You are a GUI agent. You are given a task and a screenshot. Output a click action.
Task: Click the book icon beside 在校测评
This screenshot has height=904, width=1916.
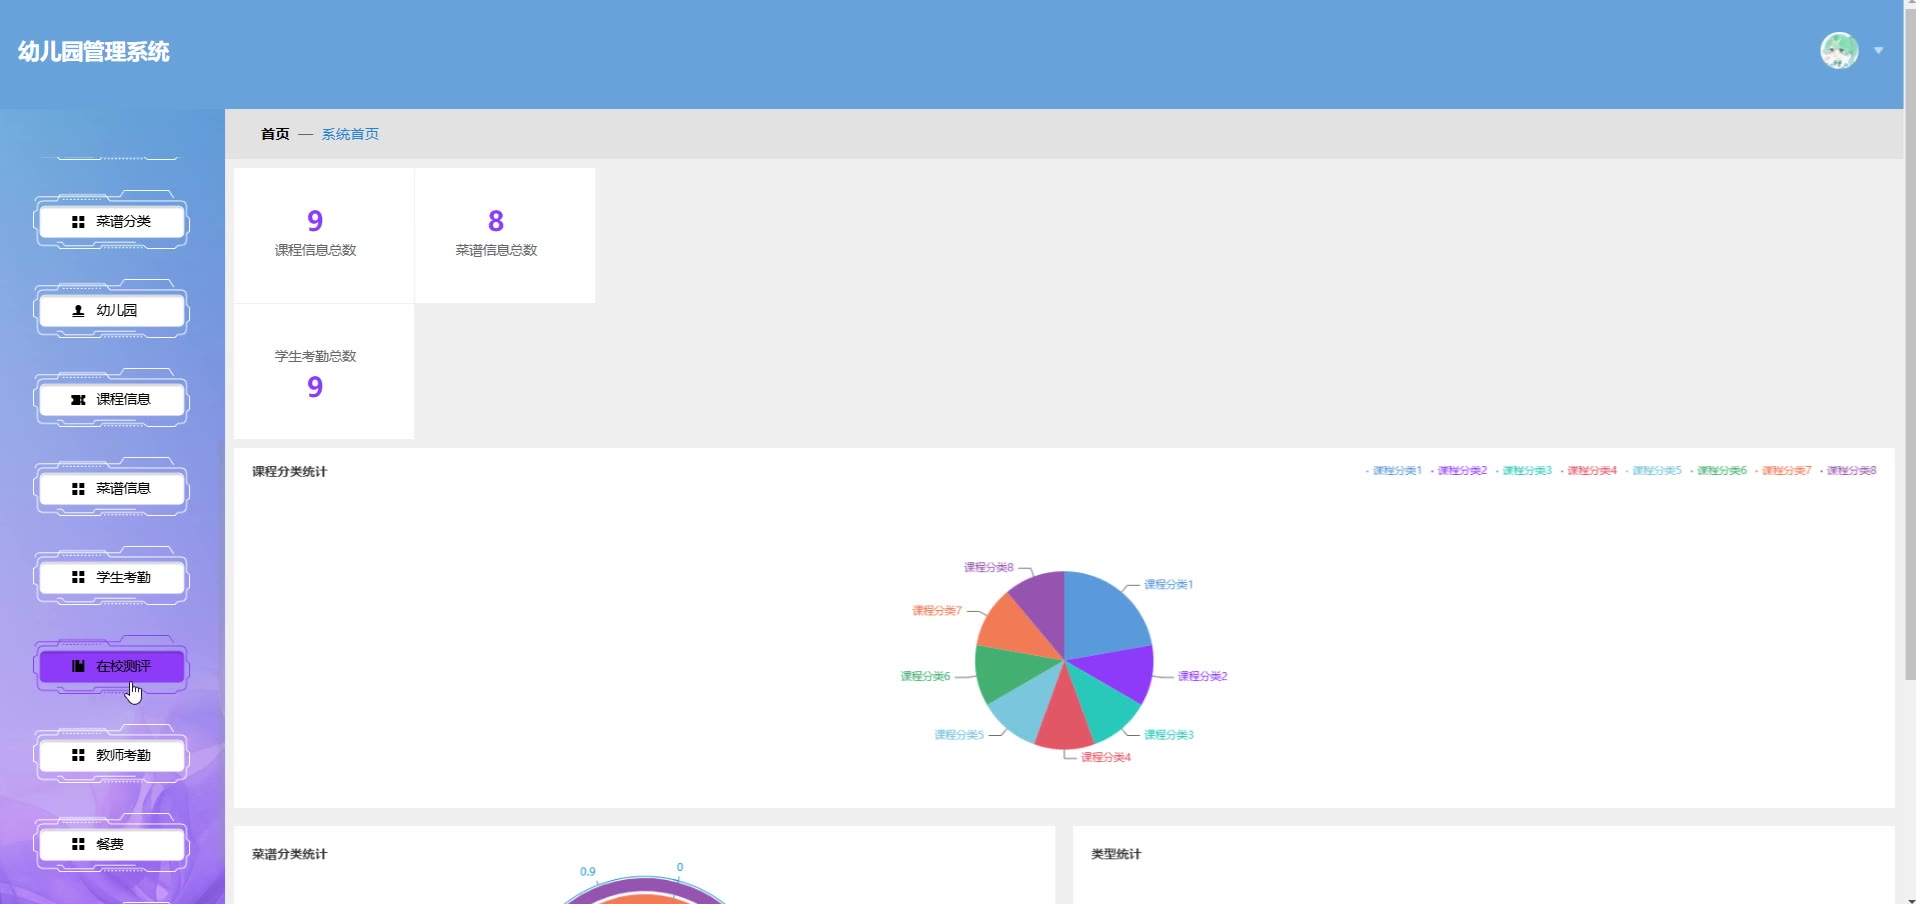point(78,666)
